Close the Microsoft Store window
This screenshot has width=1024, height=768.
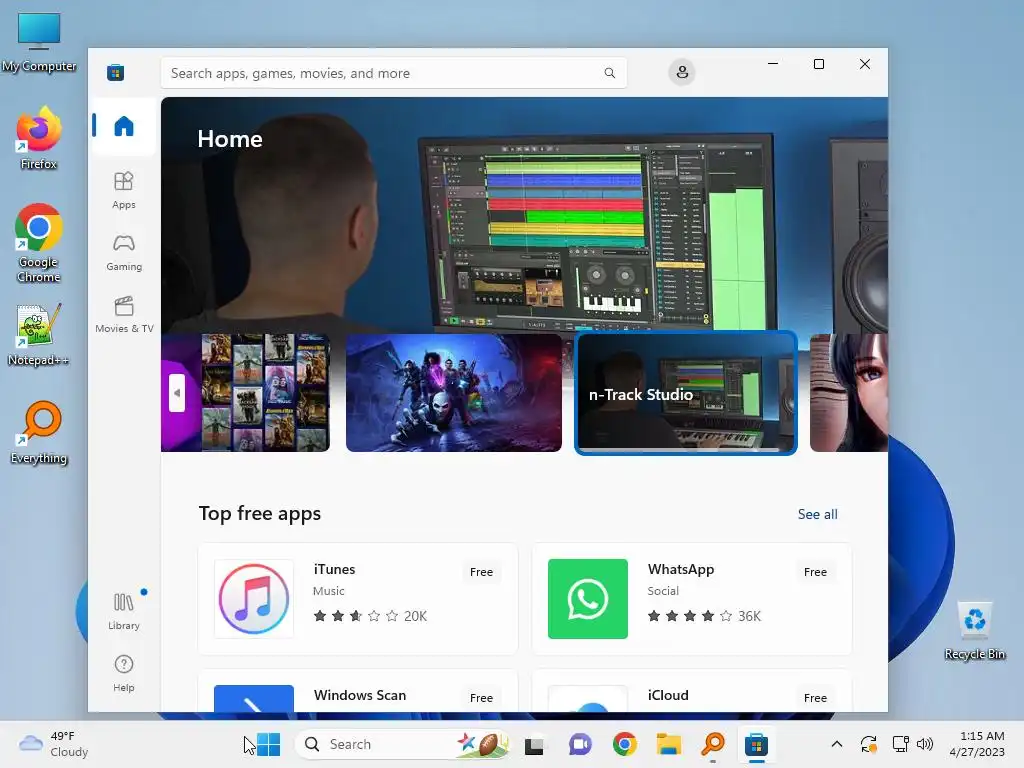[865, 64]
